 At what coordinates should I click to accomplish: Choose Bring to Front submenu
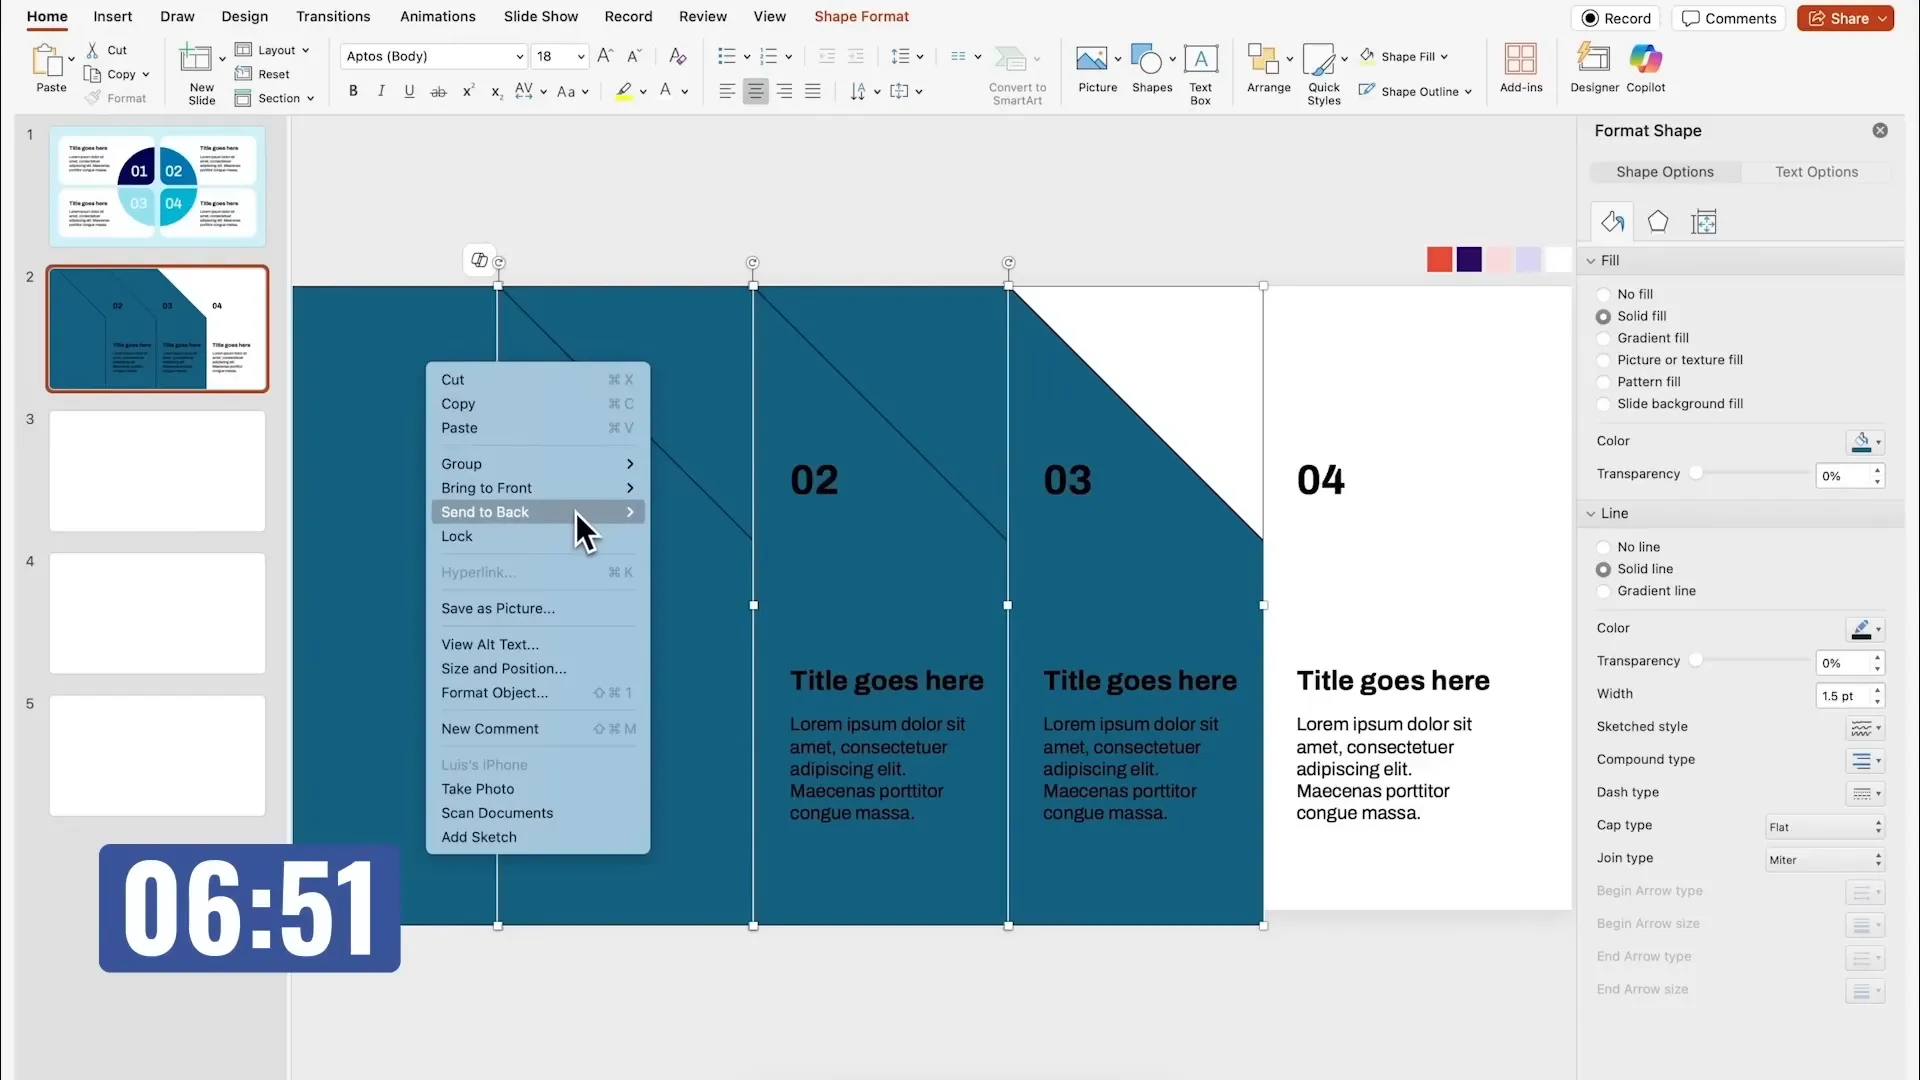pos(538,488)
